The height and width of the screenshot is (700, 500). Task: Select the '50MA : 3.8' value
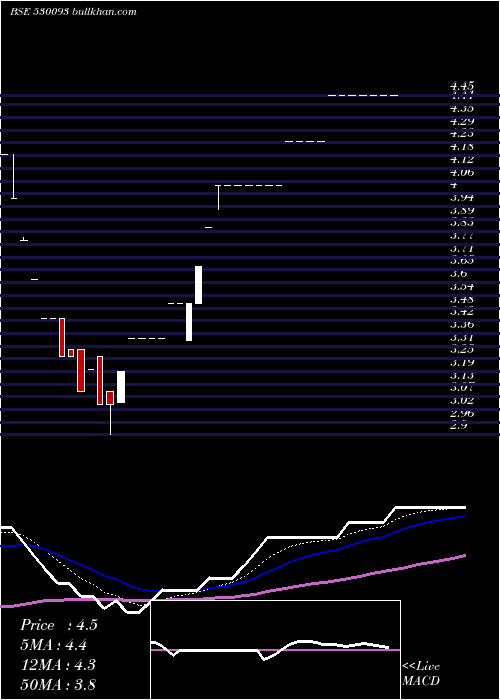click(x=58, y=684)
